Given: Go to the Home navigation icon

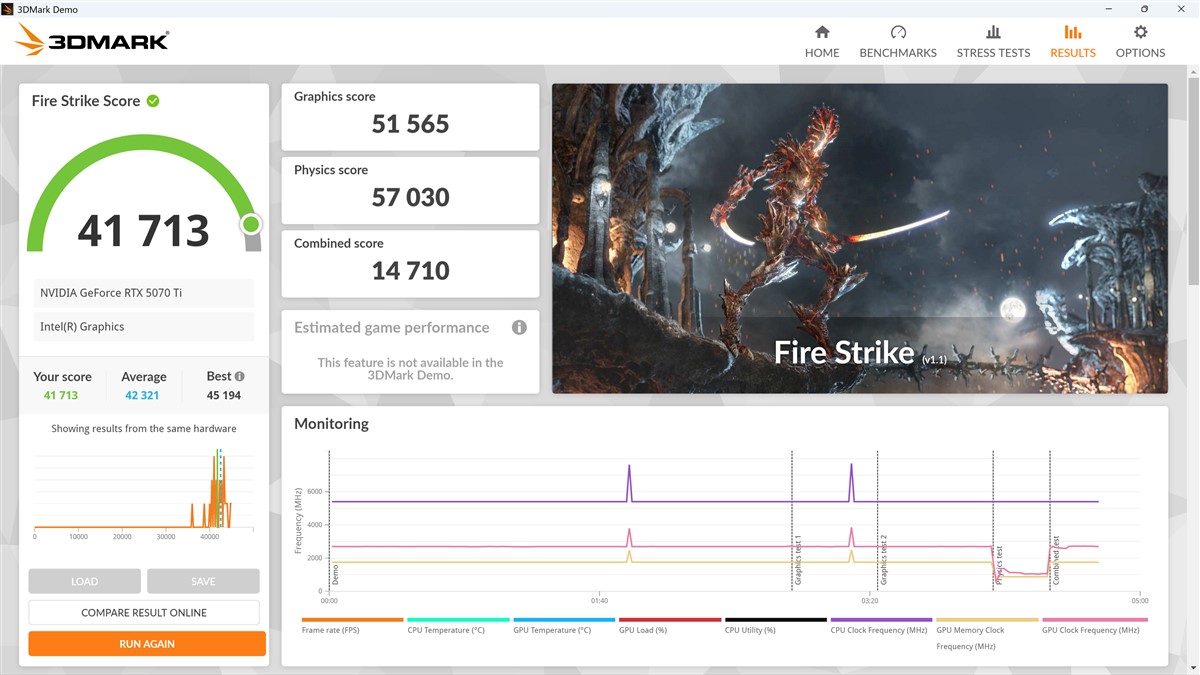Looking at the screenshot, I should [x=822, y=33].
